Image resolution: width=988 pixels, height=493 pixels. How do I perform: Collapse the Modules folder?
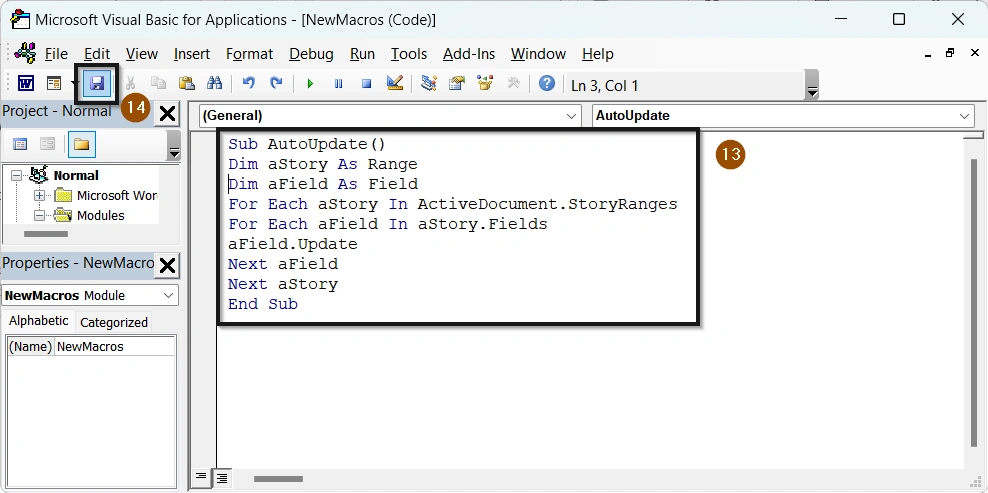[40, 216]
